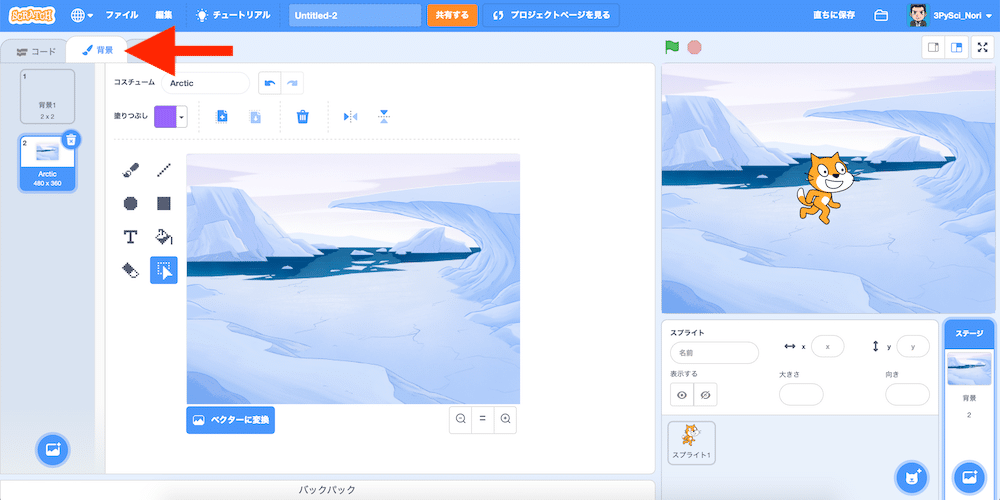Select the Brush tool

[x=130, y=170]
